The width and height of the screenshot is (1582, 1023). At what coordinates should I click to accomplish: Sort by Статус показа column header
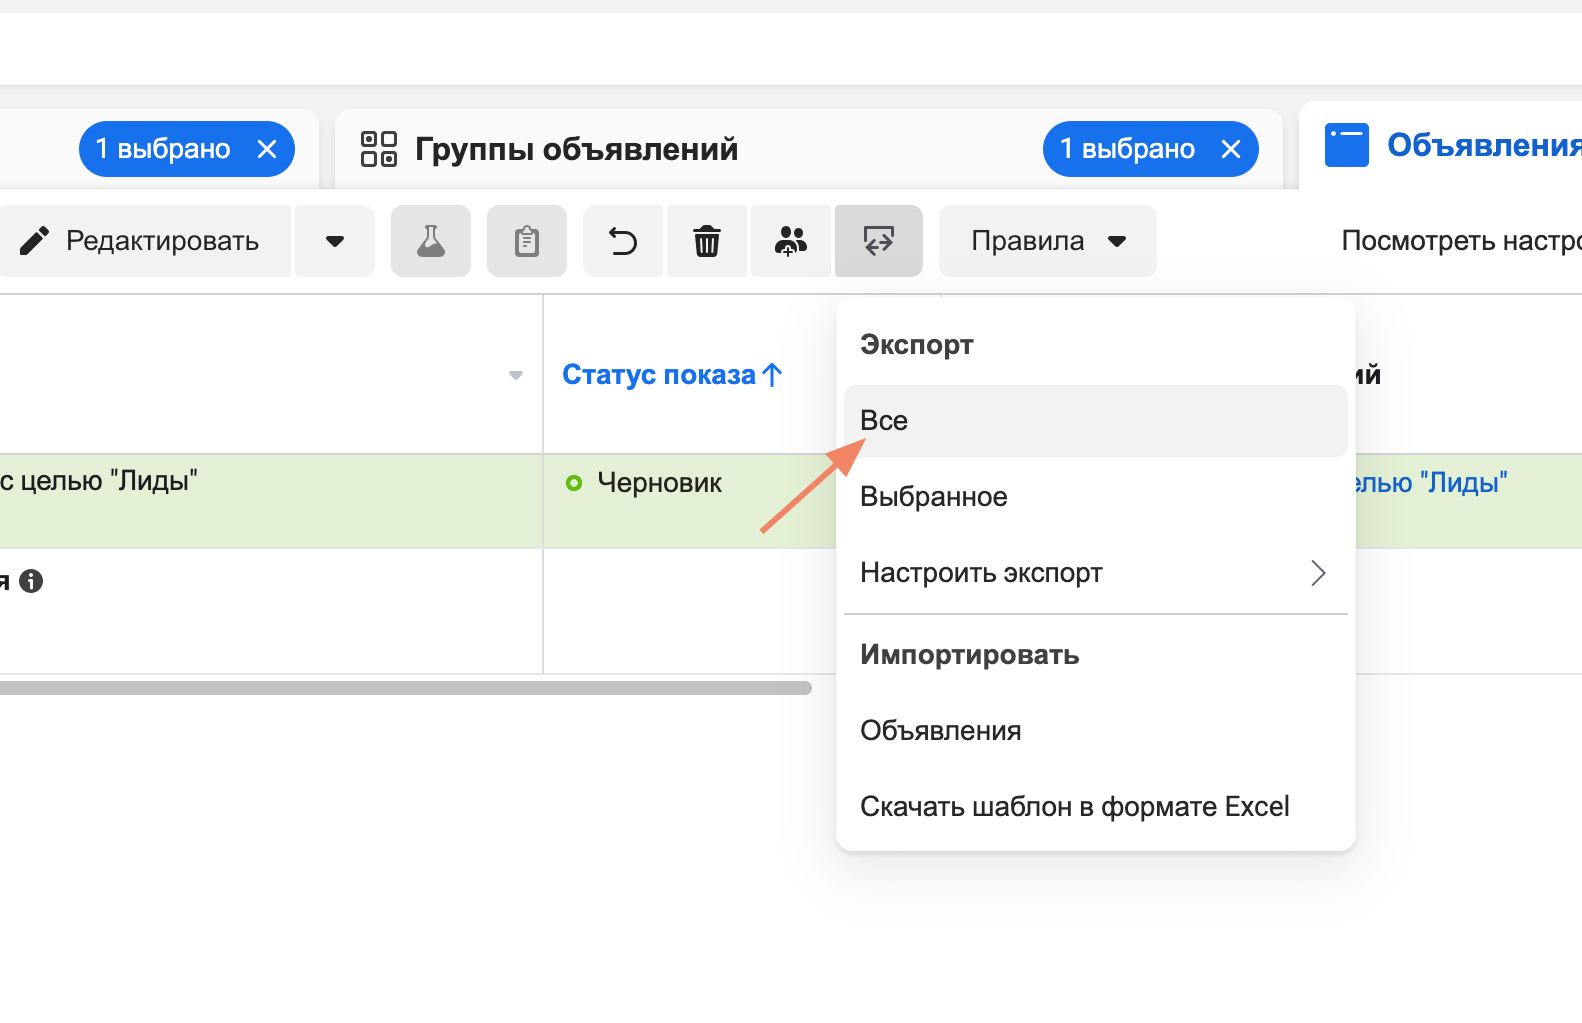(x=672, y=375)
